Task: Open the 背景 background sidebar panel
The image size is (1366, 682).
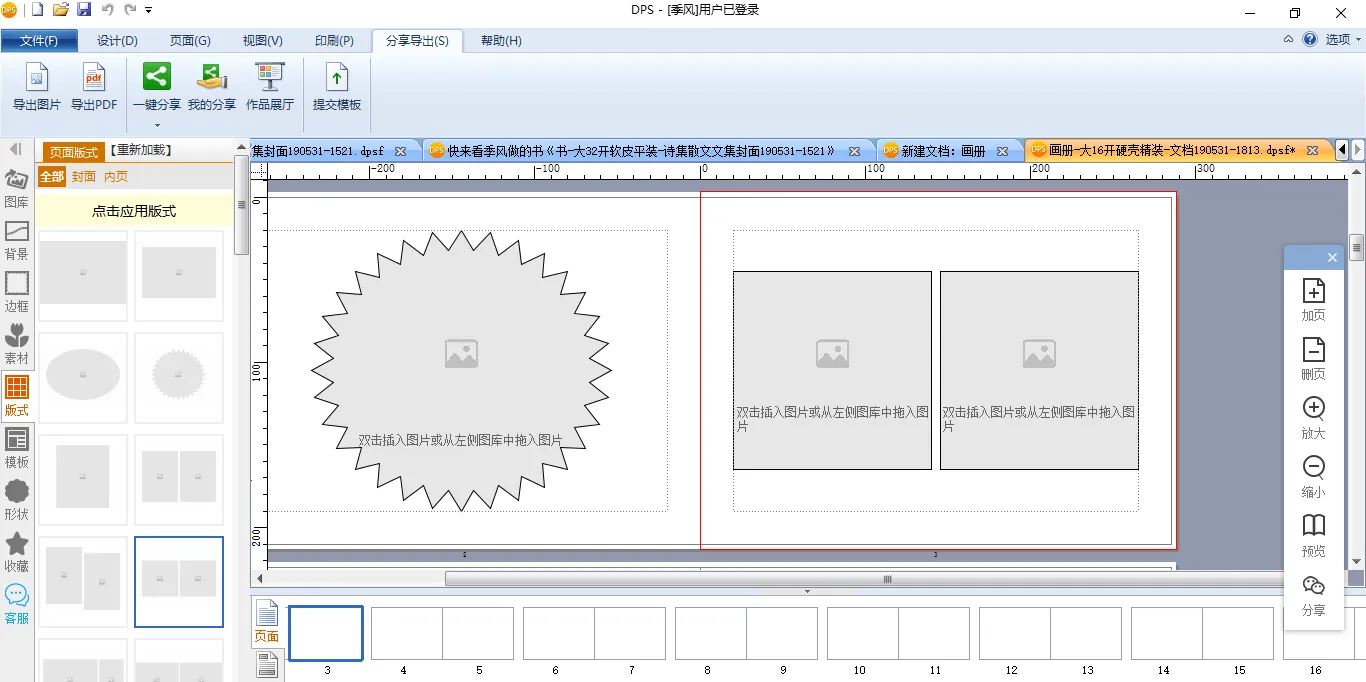Action: [x=17, y=240]
